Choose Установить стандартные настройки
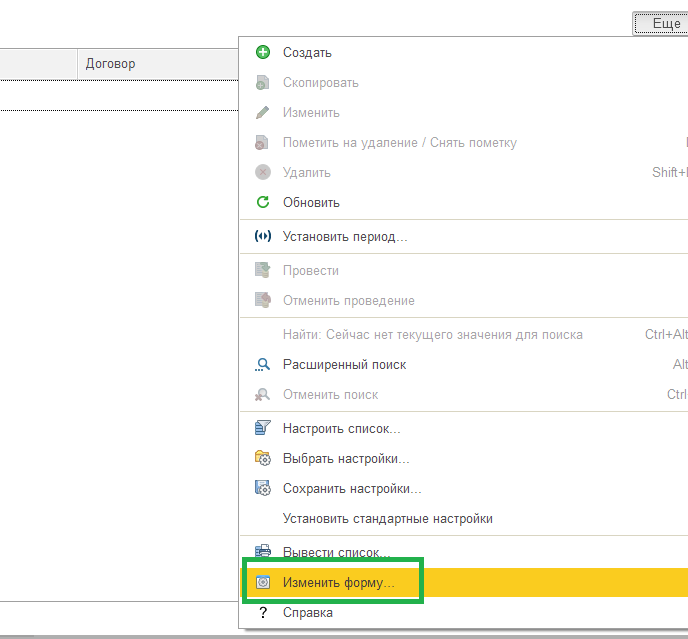This screenshot has height=639, width=688. (464, 518)
